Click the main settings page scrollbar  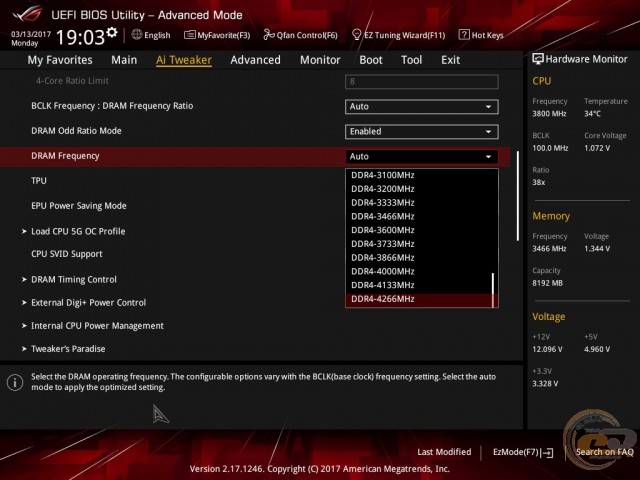click(518, 196)
